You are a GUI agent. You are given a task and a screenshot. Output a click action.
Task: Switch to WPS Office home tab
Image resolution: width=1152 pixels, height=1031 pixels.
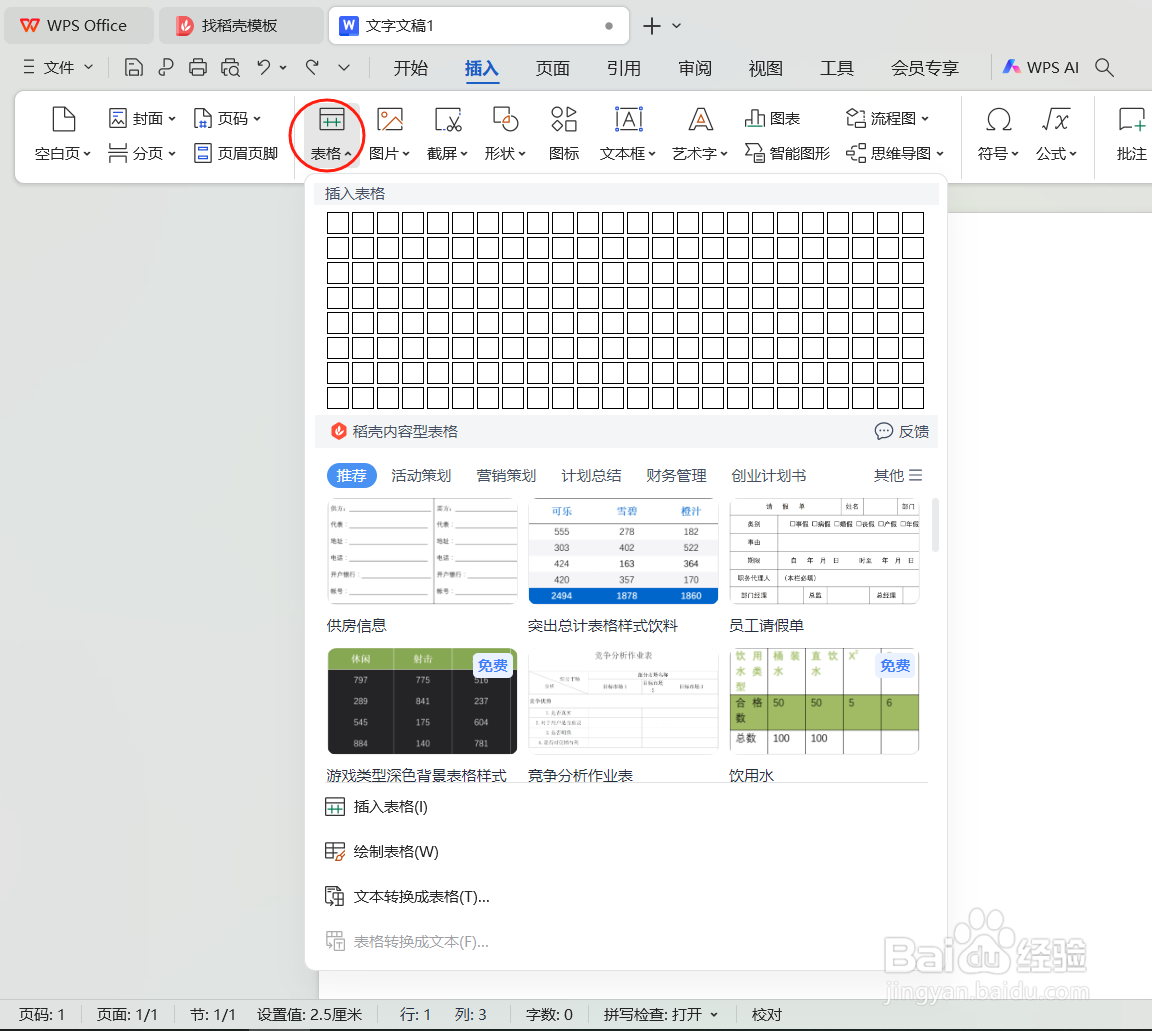tap(79, 26)
